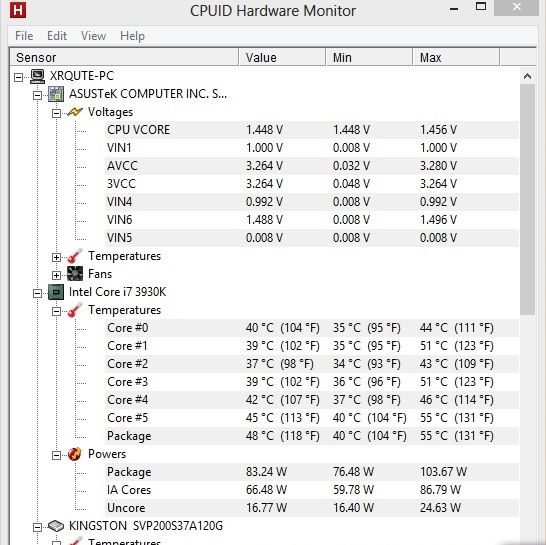Viewport: 546px width, 545px height.
Task: Click the 48 °C Package temperature value
Action: 282,436
